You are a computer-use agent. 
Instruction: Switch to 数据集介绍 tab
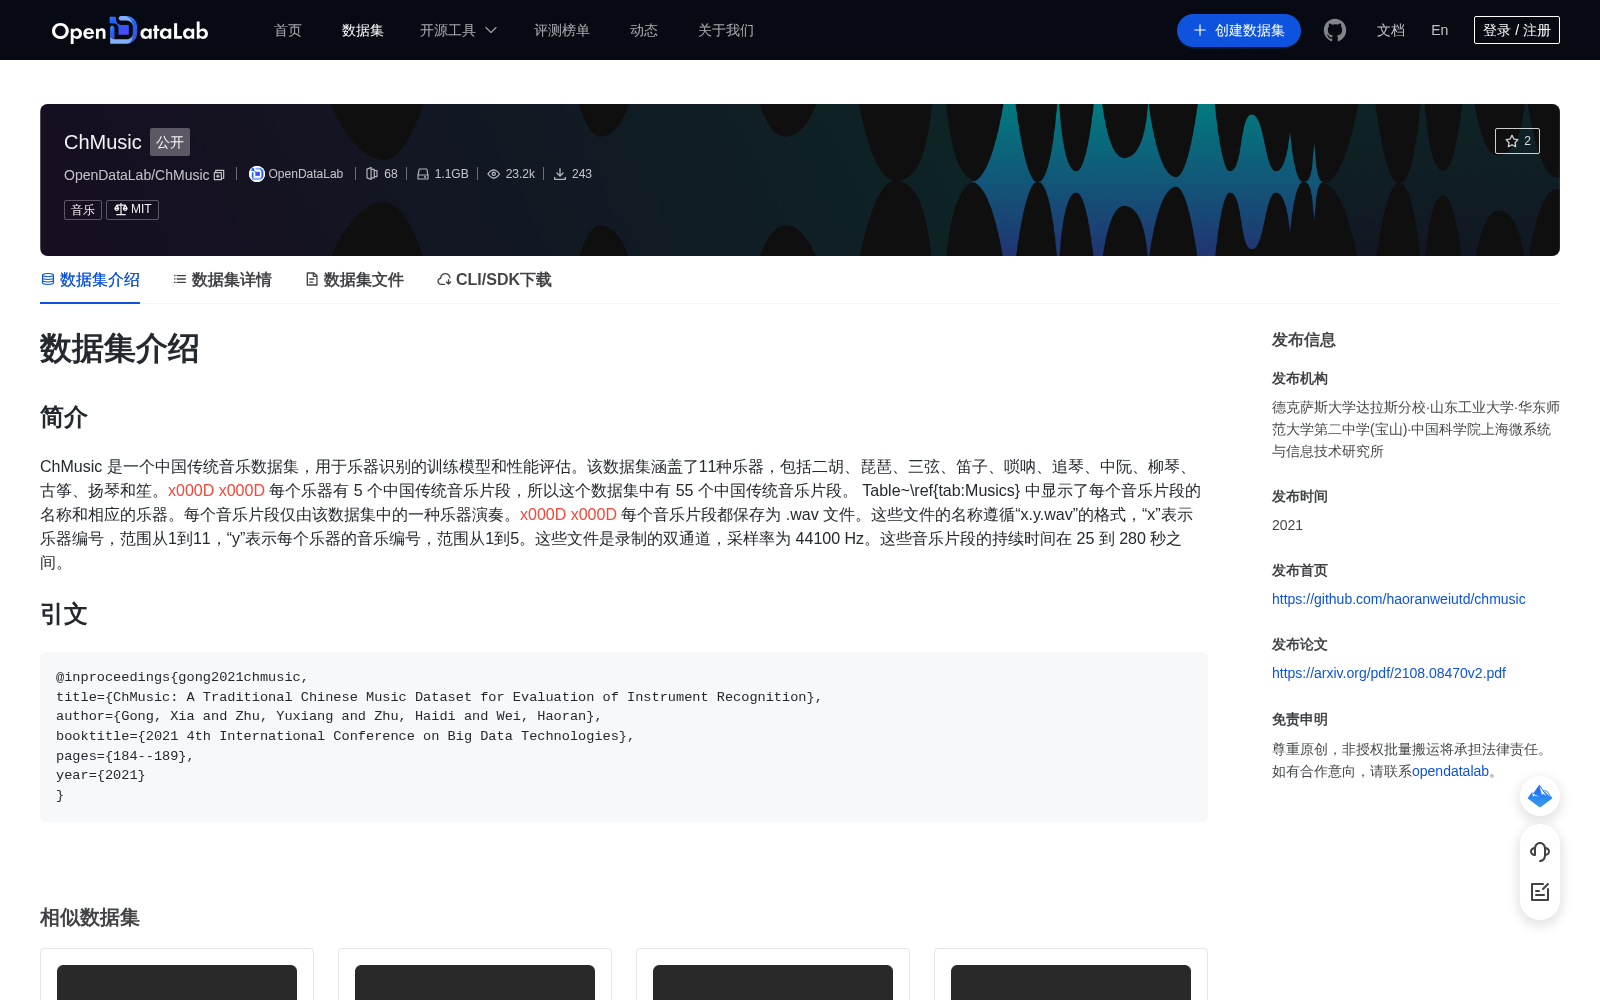coord(90,280)
